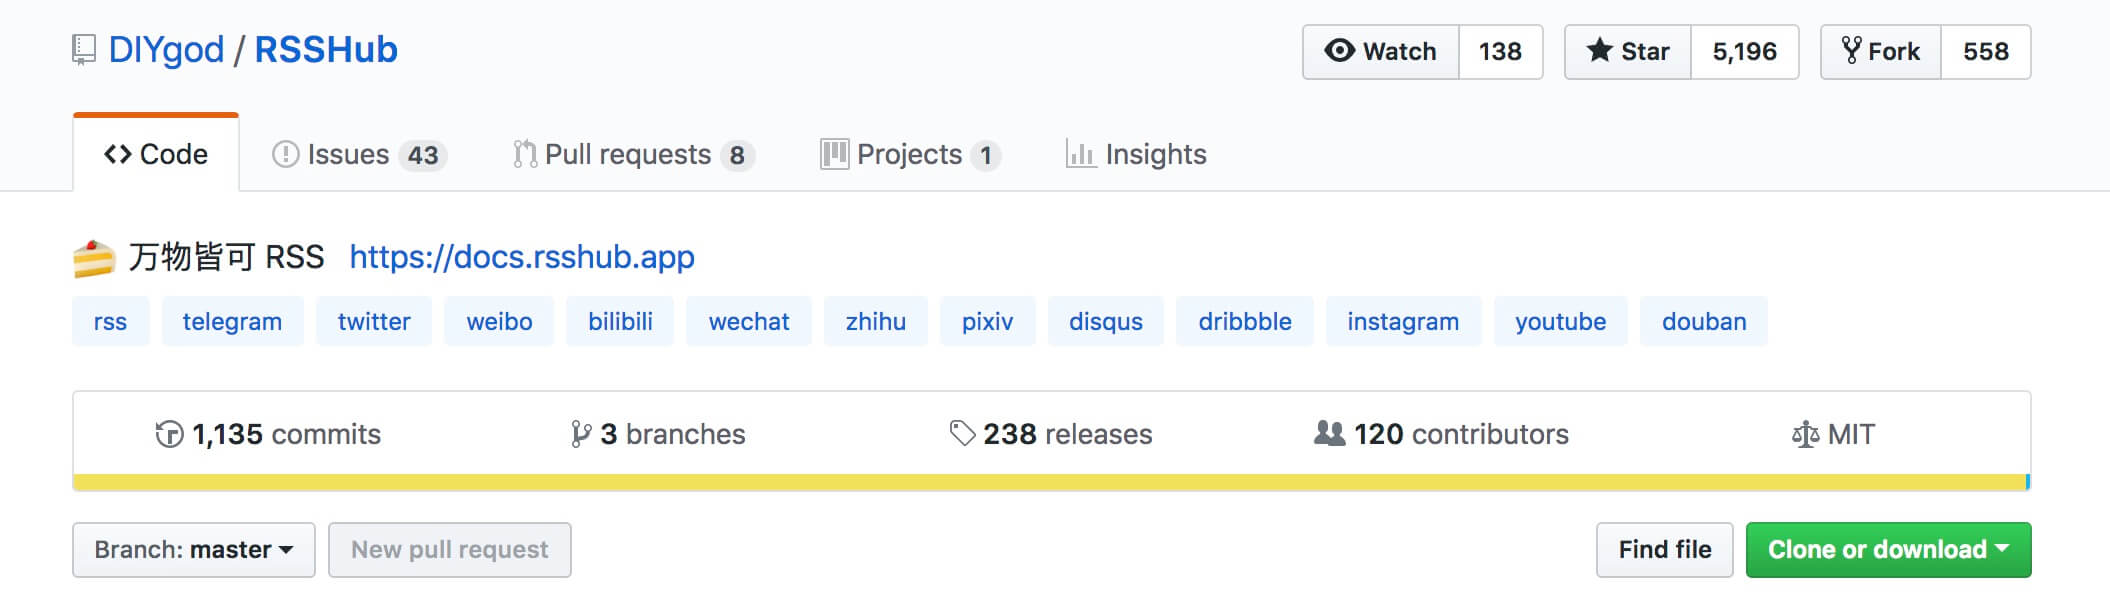Star the RSSHub repository
This screenshot has height=596, width=2110.
(1628, 51)
